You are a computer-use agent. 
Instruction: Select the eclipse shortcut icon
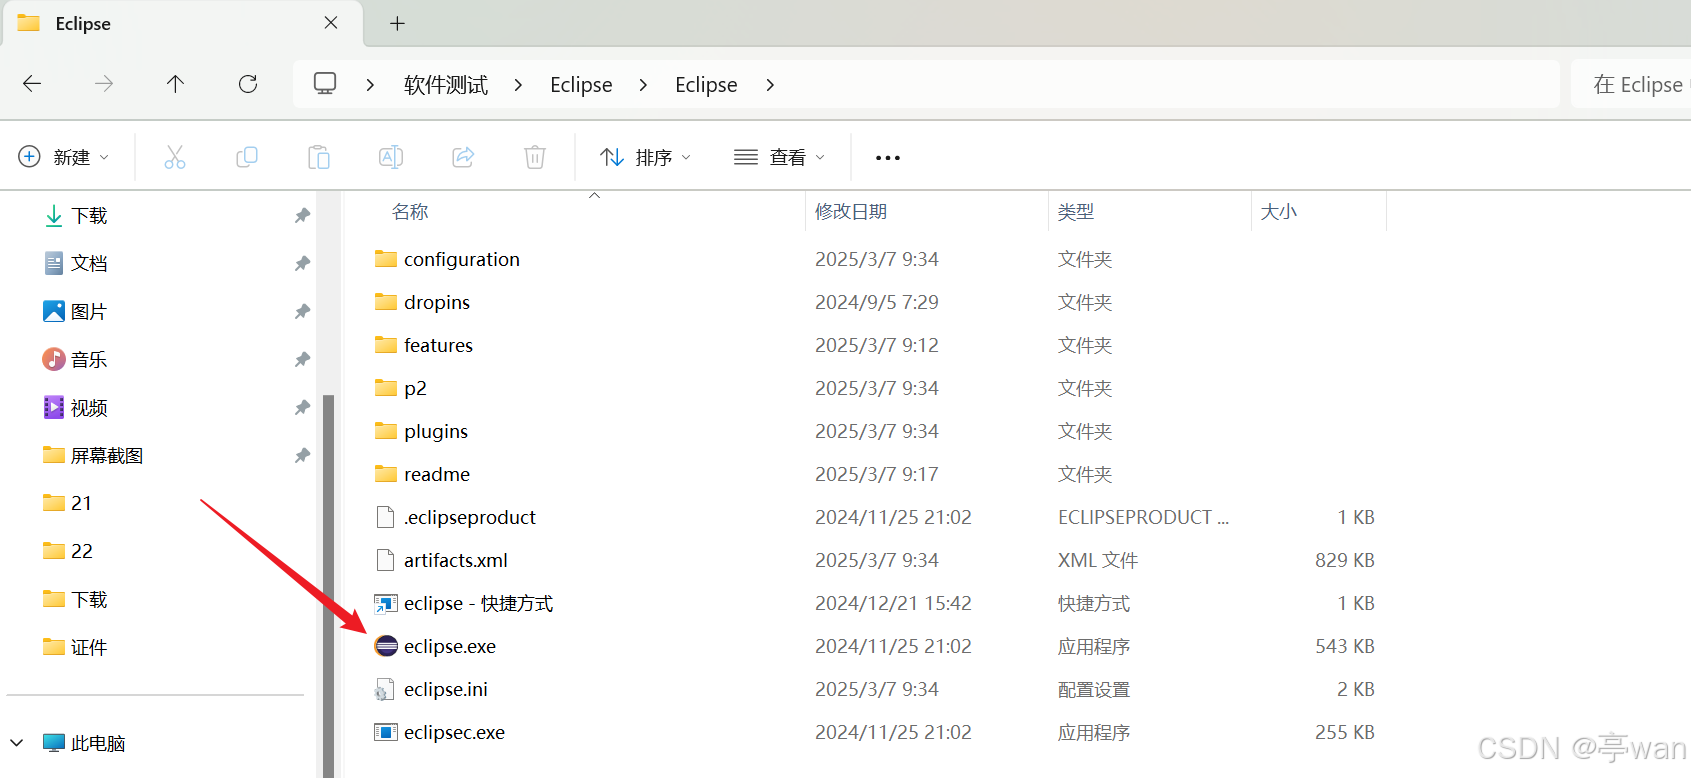click(x=386, y=603)
